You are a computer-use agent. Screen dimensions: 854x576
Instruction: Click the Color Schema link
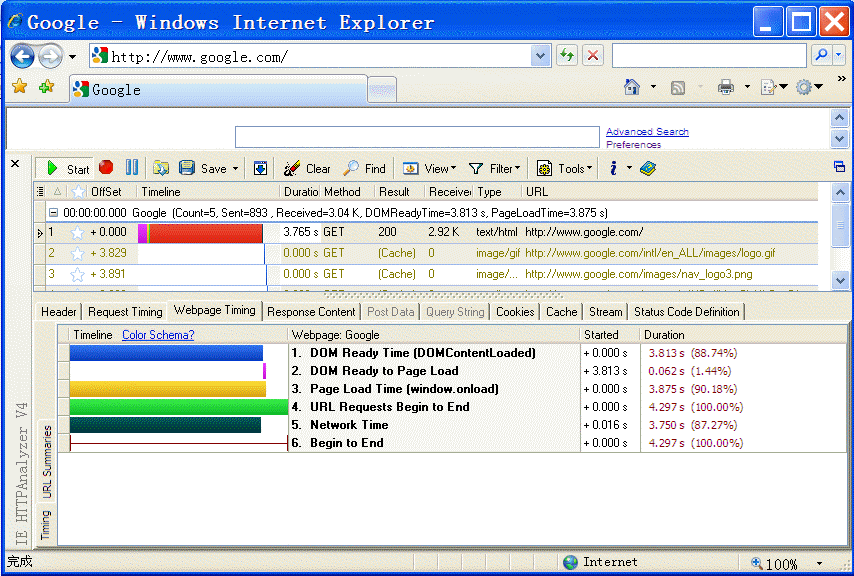(158, 335)
